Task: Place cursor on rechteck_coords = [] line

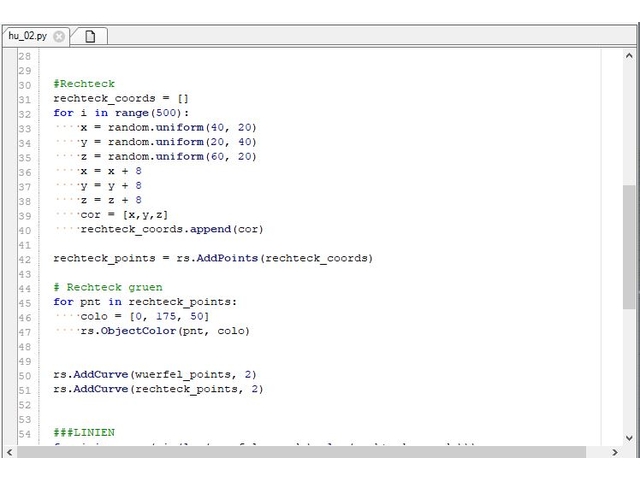Action: coord(121,98)
